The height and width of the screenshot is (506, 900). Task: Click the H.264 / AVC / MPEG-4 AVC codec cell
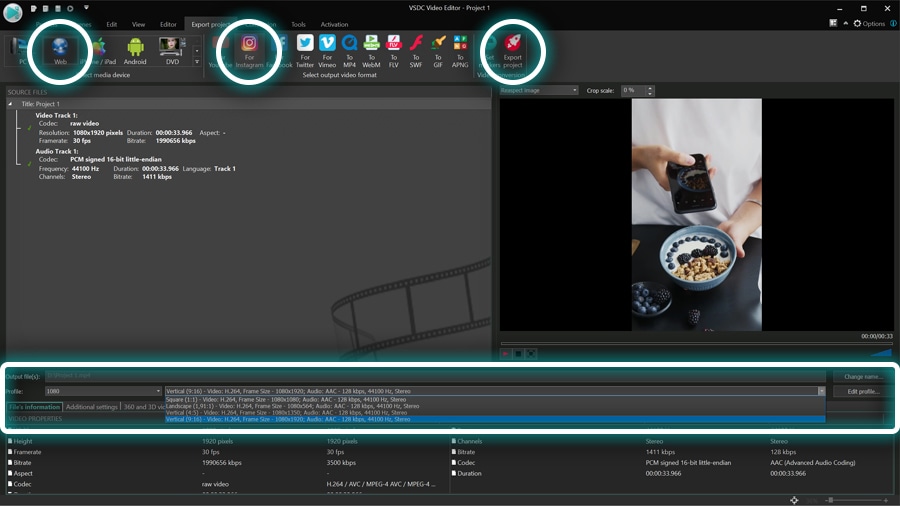point(381,484)
